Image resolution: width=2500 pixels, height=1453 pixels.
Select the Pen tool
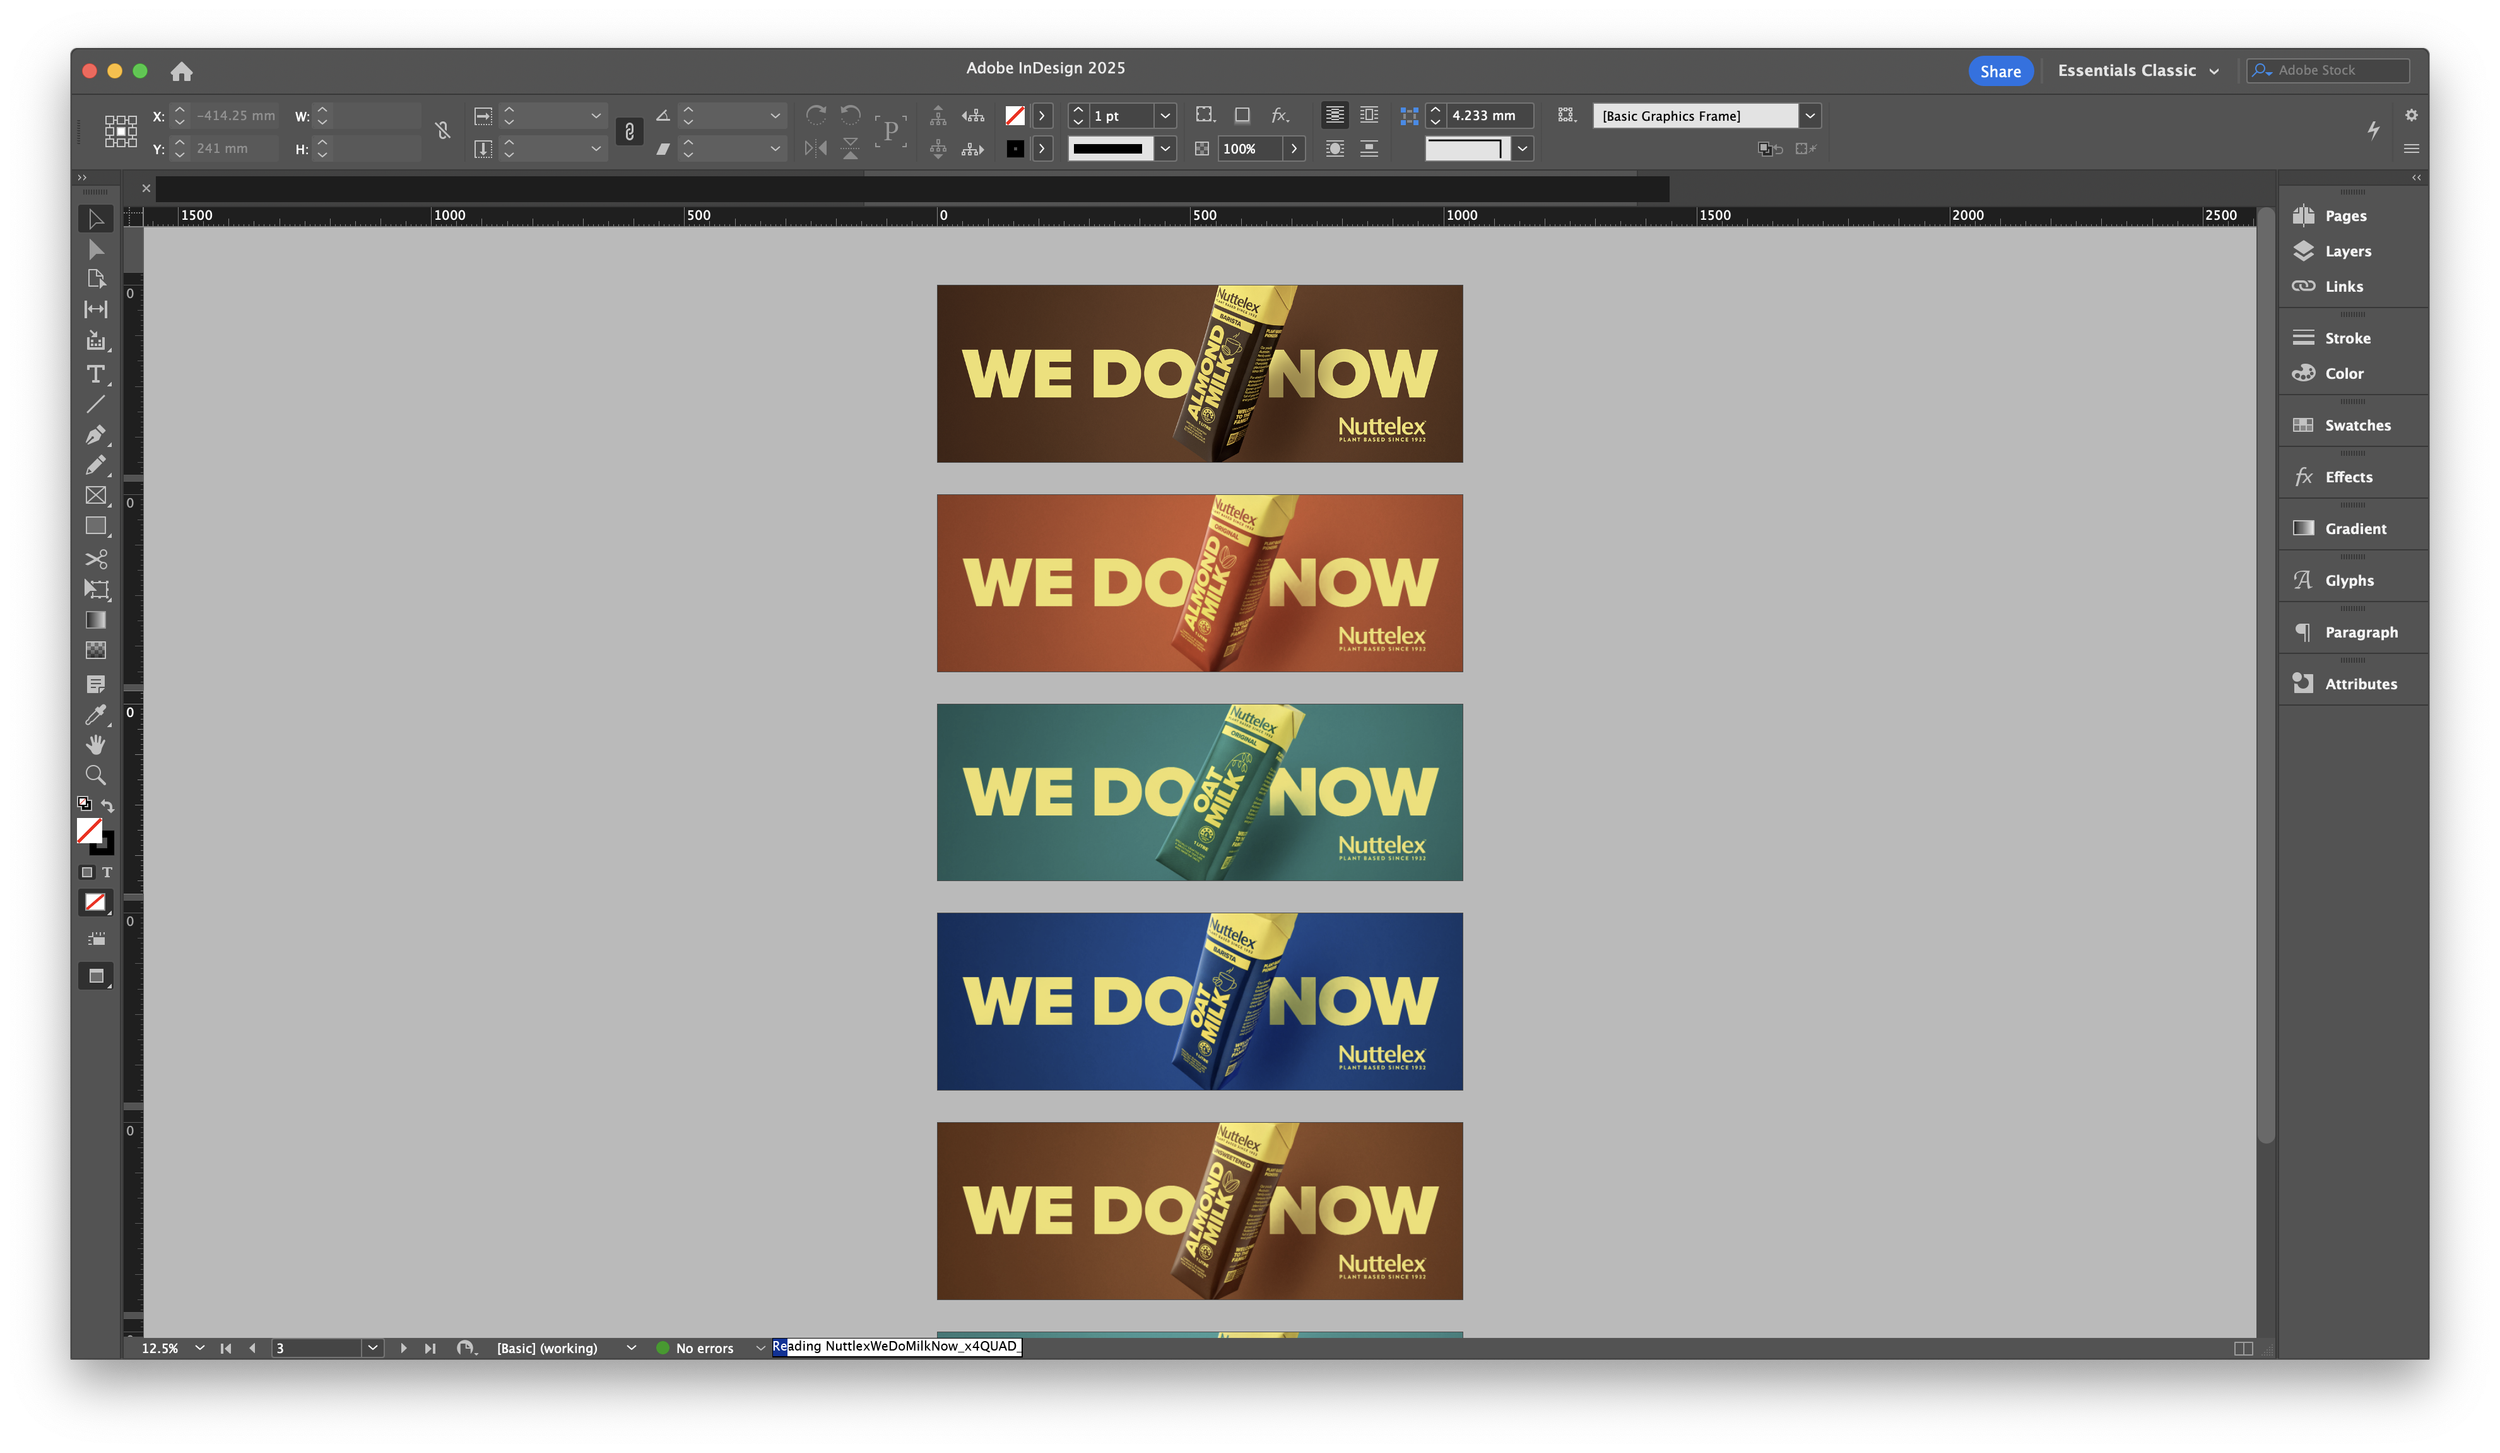pos(96,435)
